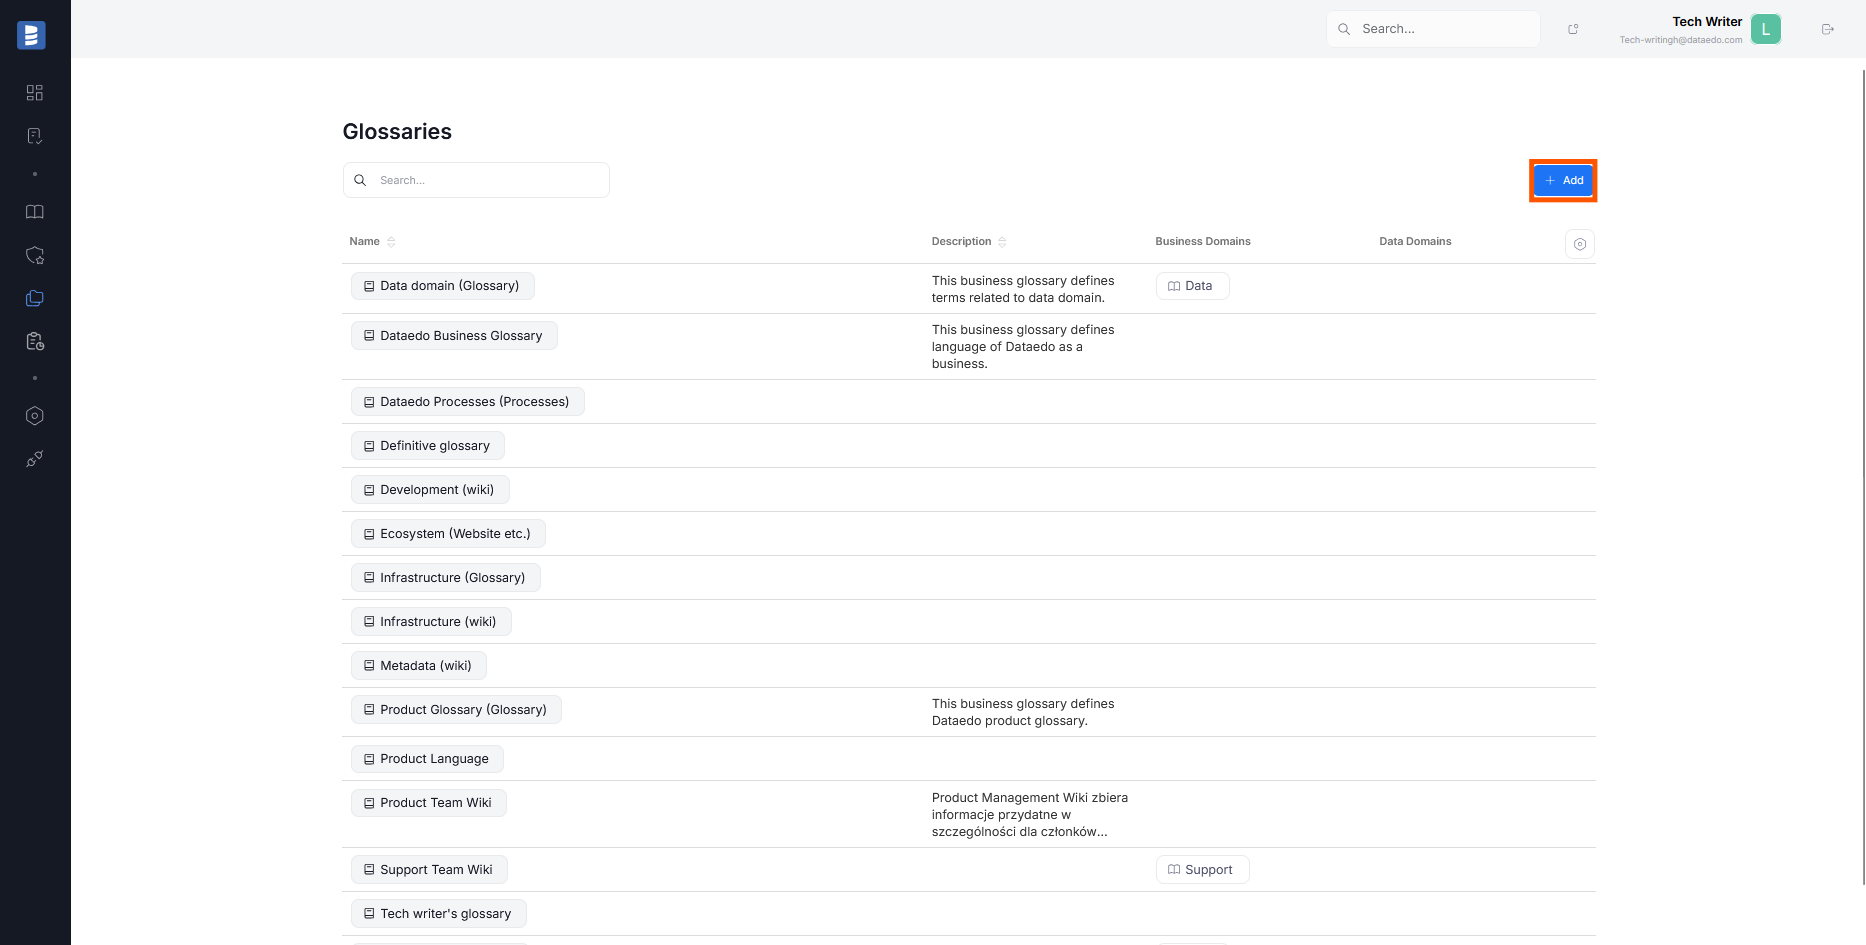Open the user profile avatar L
Screen dimensions: 1866x945
pos(1765,29)
